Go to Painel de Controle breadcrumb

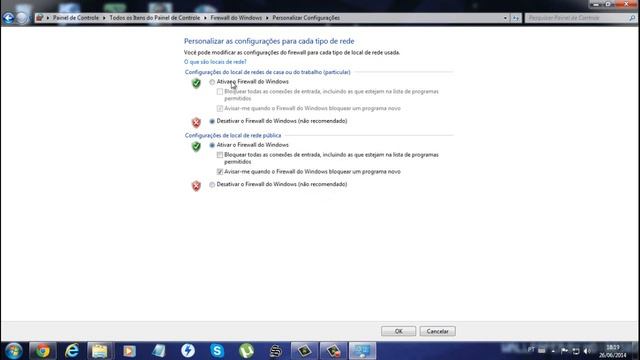tap(76, 18)
